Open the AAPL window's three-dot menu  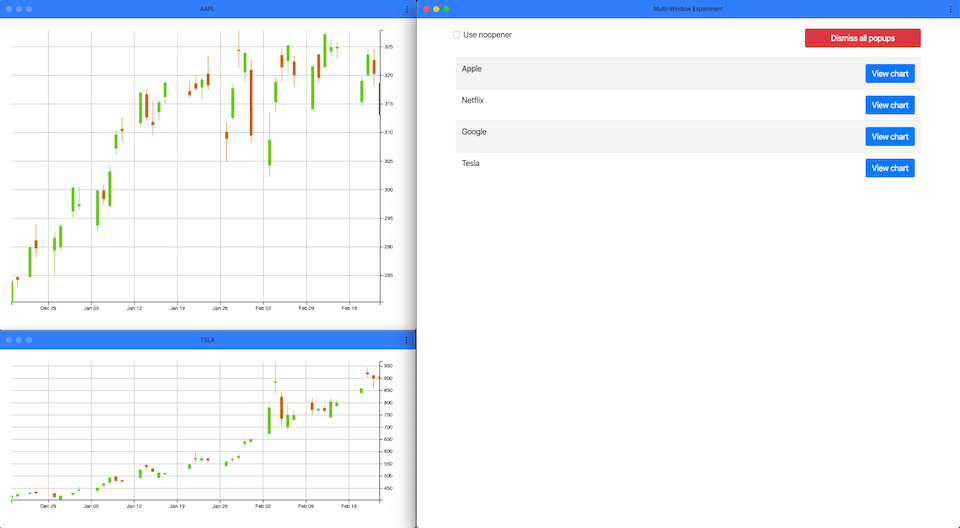coord(406,9)
